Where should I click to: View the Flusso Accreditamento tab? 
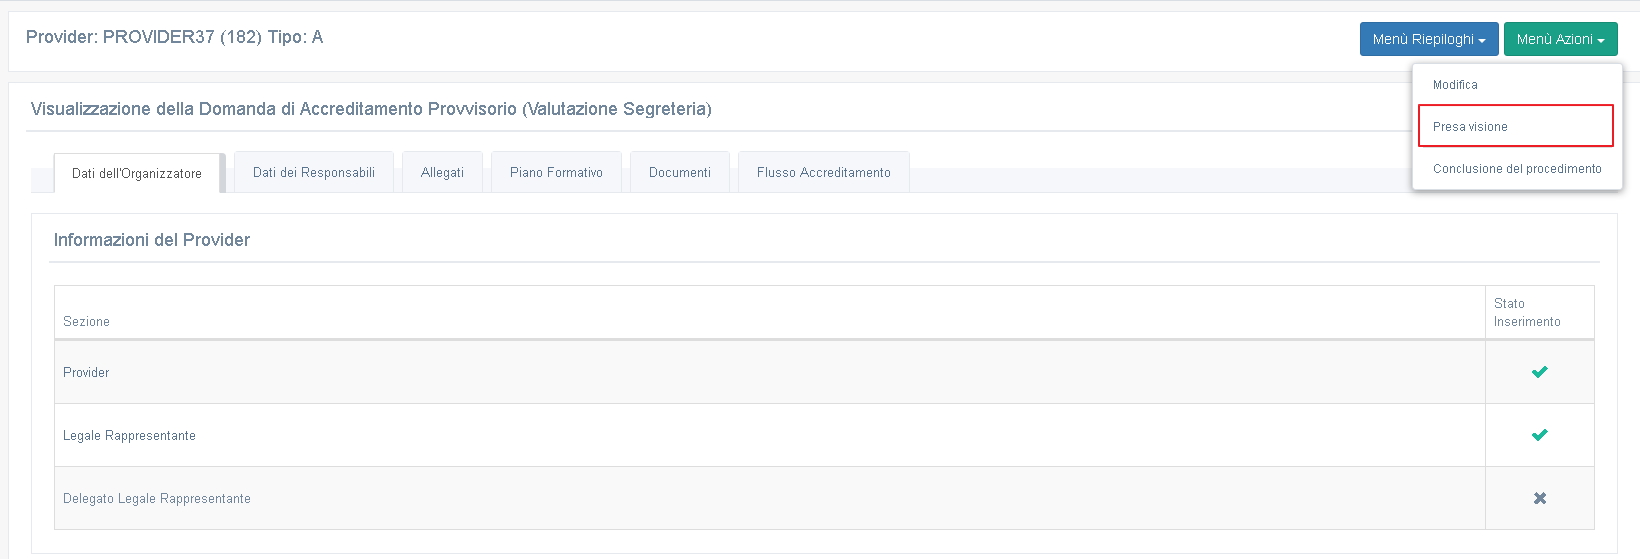click(x=824, y=172)
